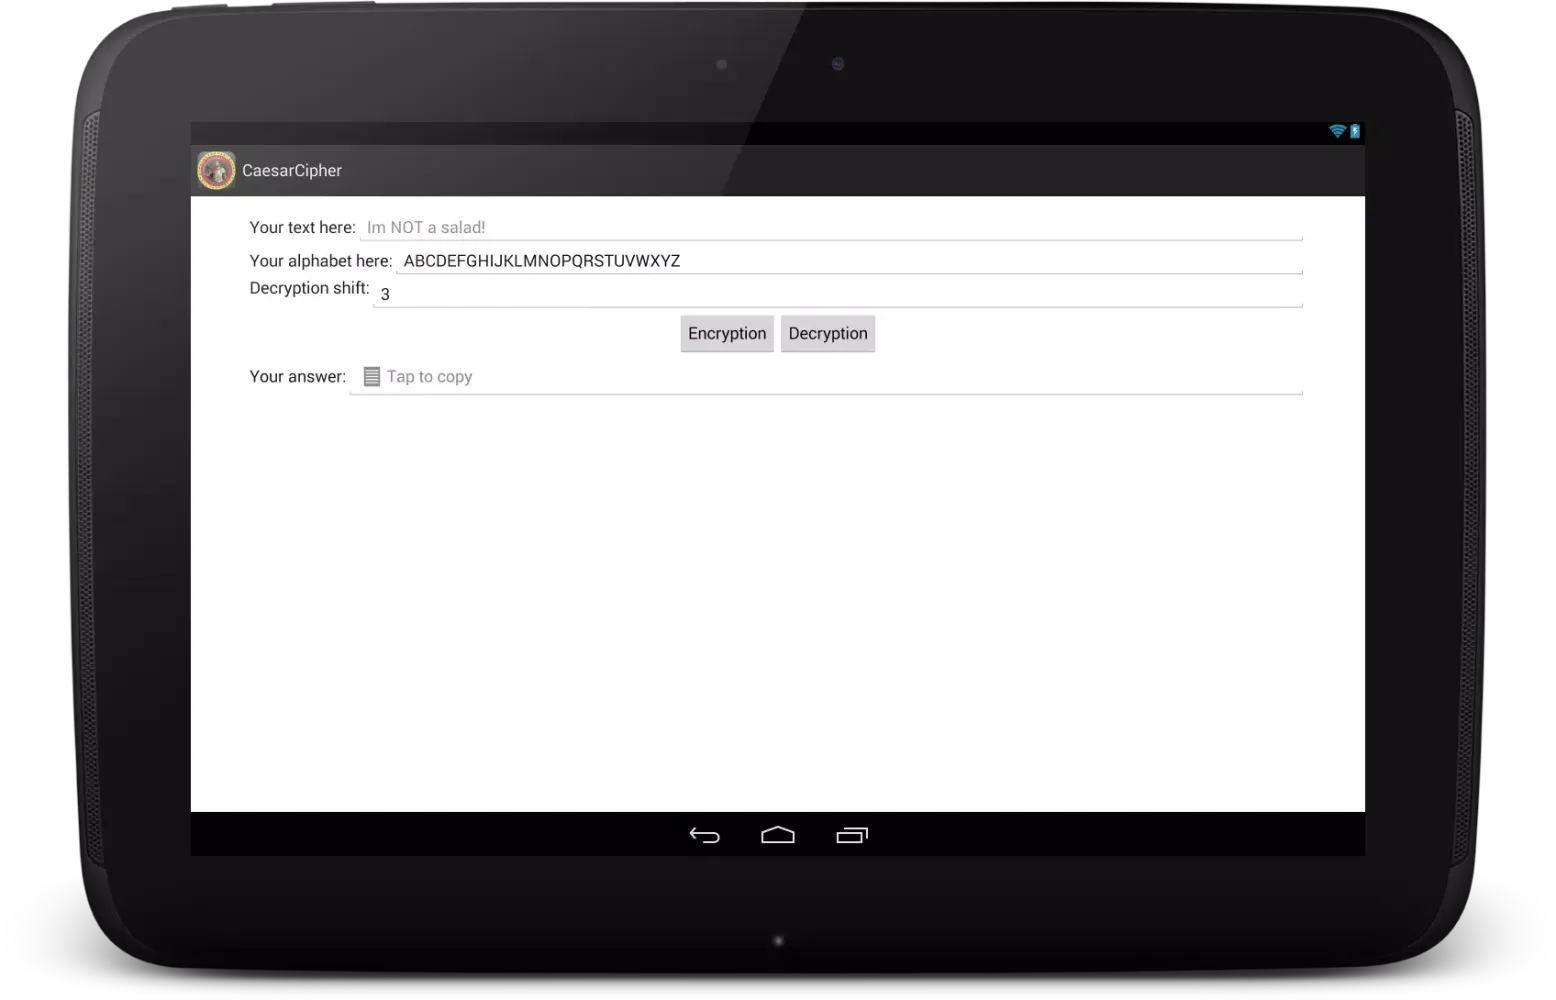Click the Encryption button
The width and height of the screenshot is (1556, 1000).
[x=727, y=334]
